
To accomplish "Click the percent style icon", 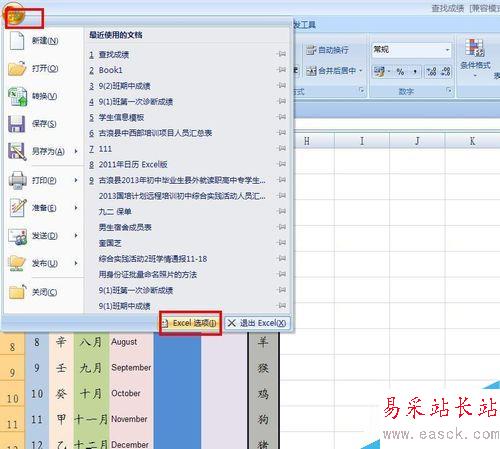I will 400,71.
